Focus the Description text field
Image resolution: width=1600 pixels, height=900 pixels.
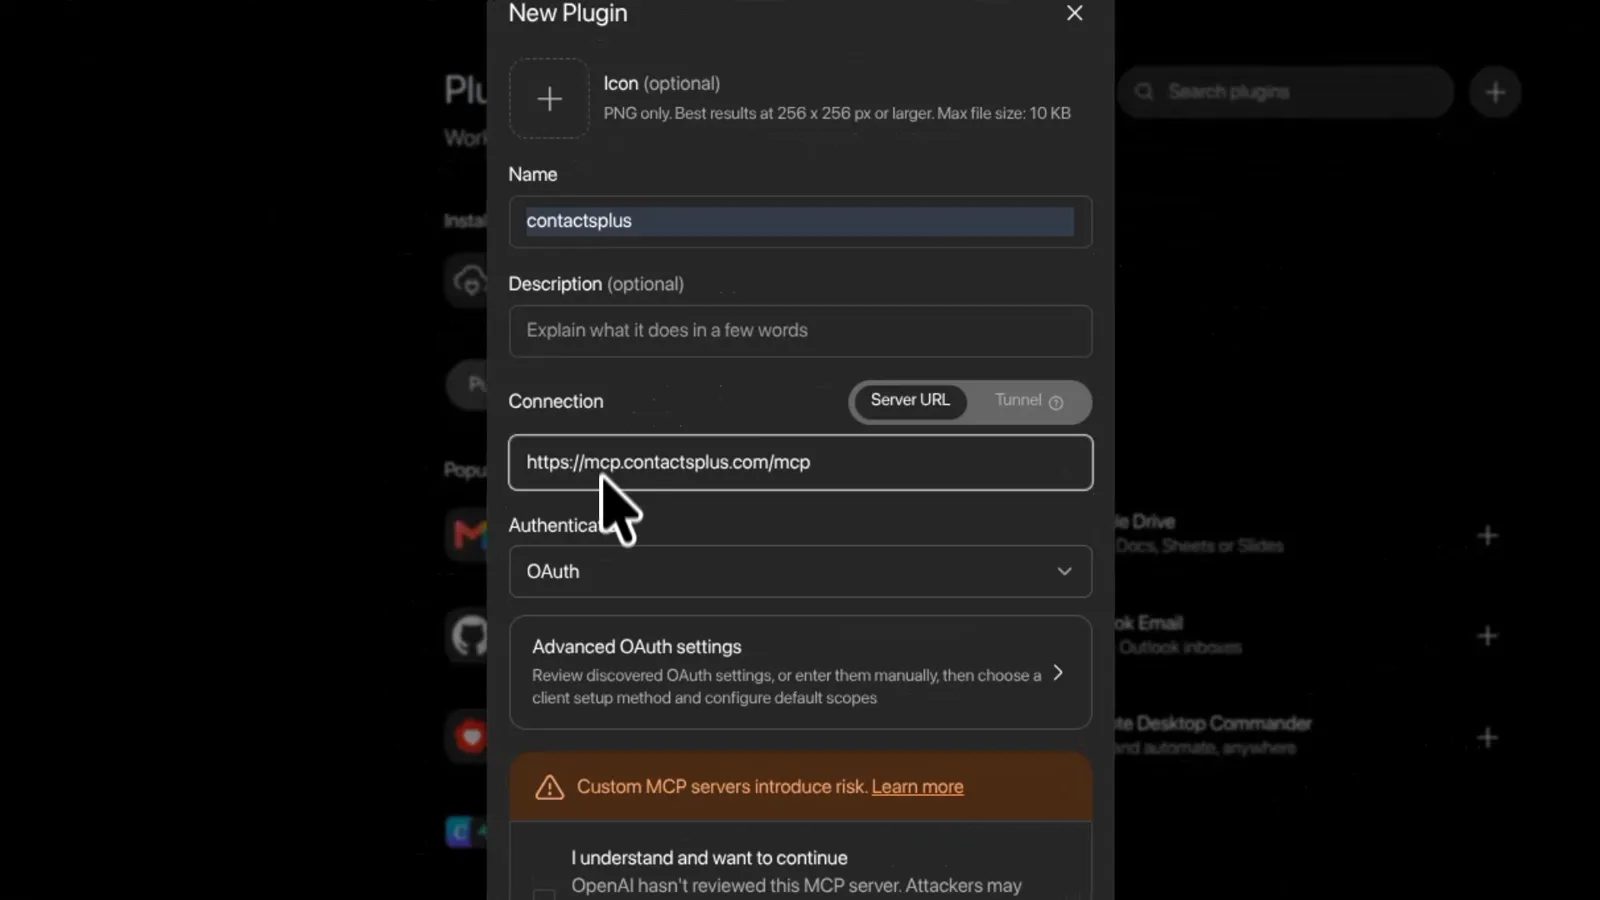[x=800, y=331]
